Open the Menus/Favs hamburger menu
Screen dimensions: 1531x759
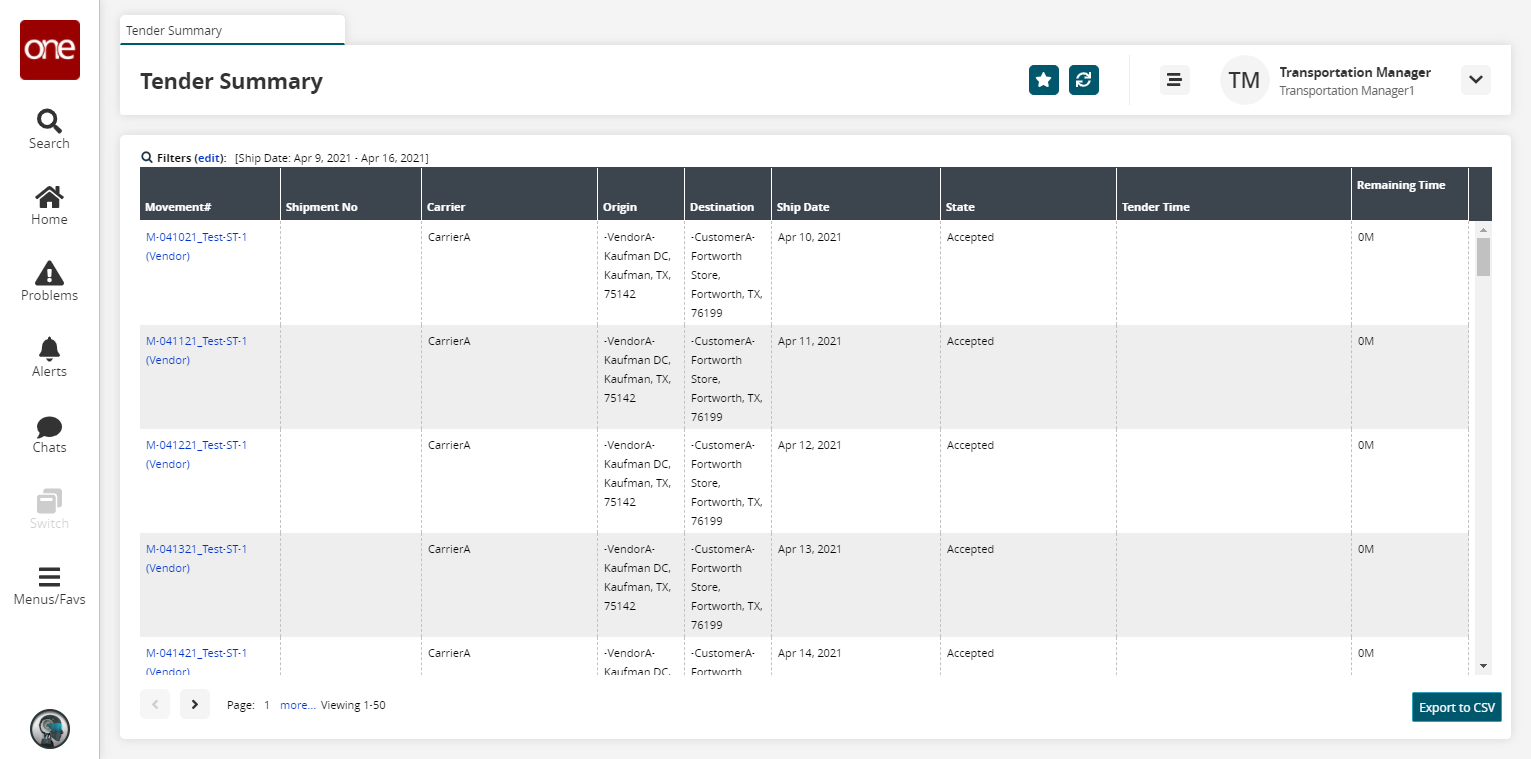click(x=49, y=586)
